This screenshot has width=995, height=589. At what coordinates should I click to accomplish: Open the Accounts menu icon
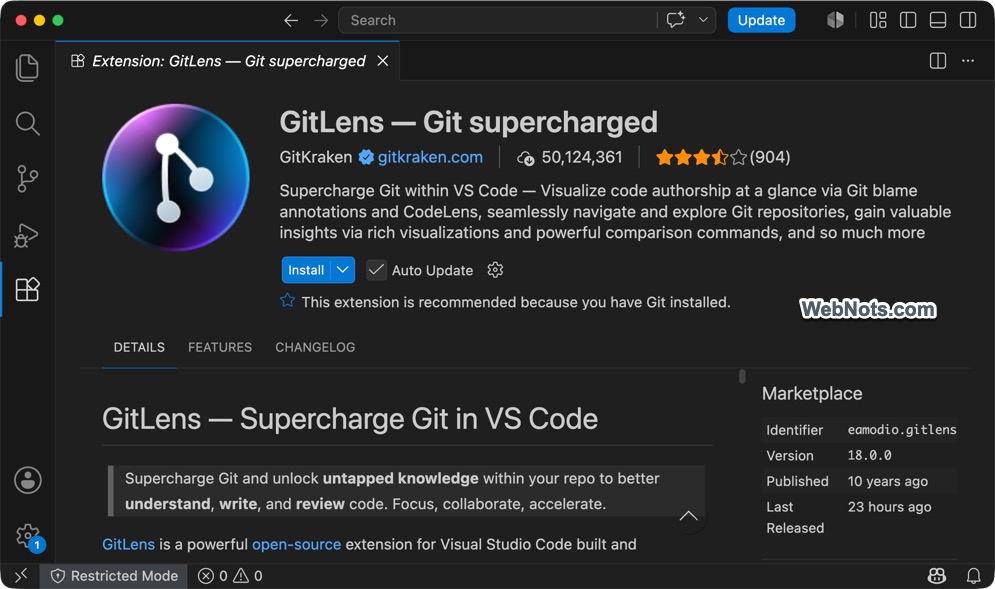click(28, 480)
